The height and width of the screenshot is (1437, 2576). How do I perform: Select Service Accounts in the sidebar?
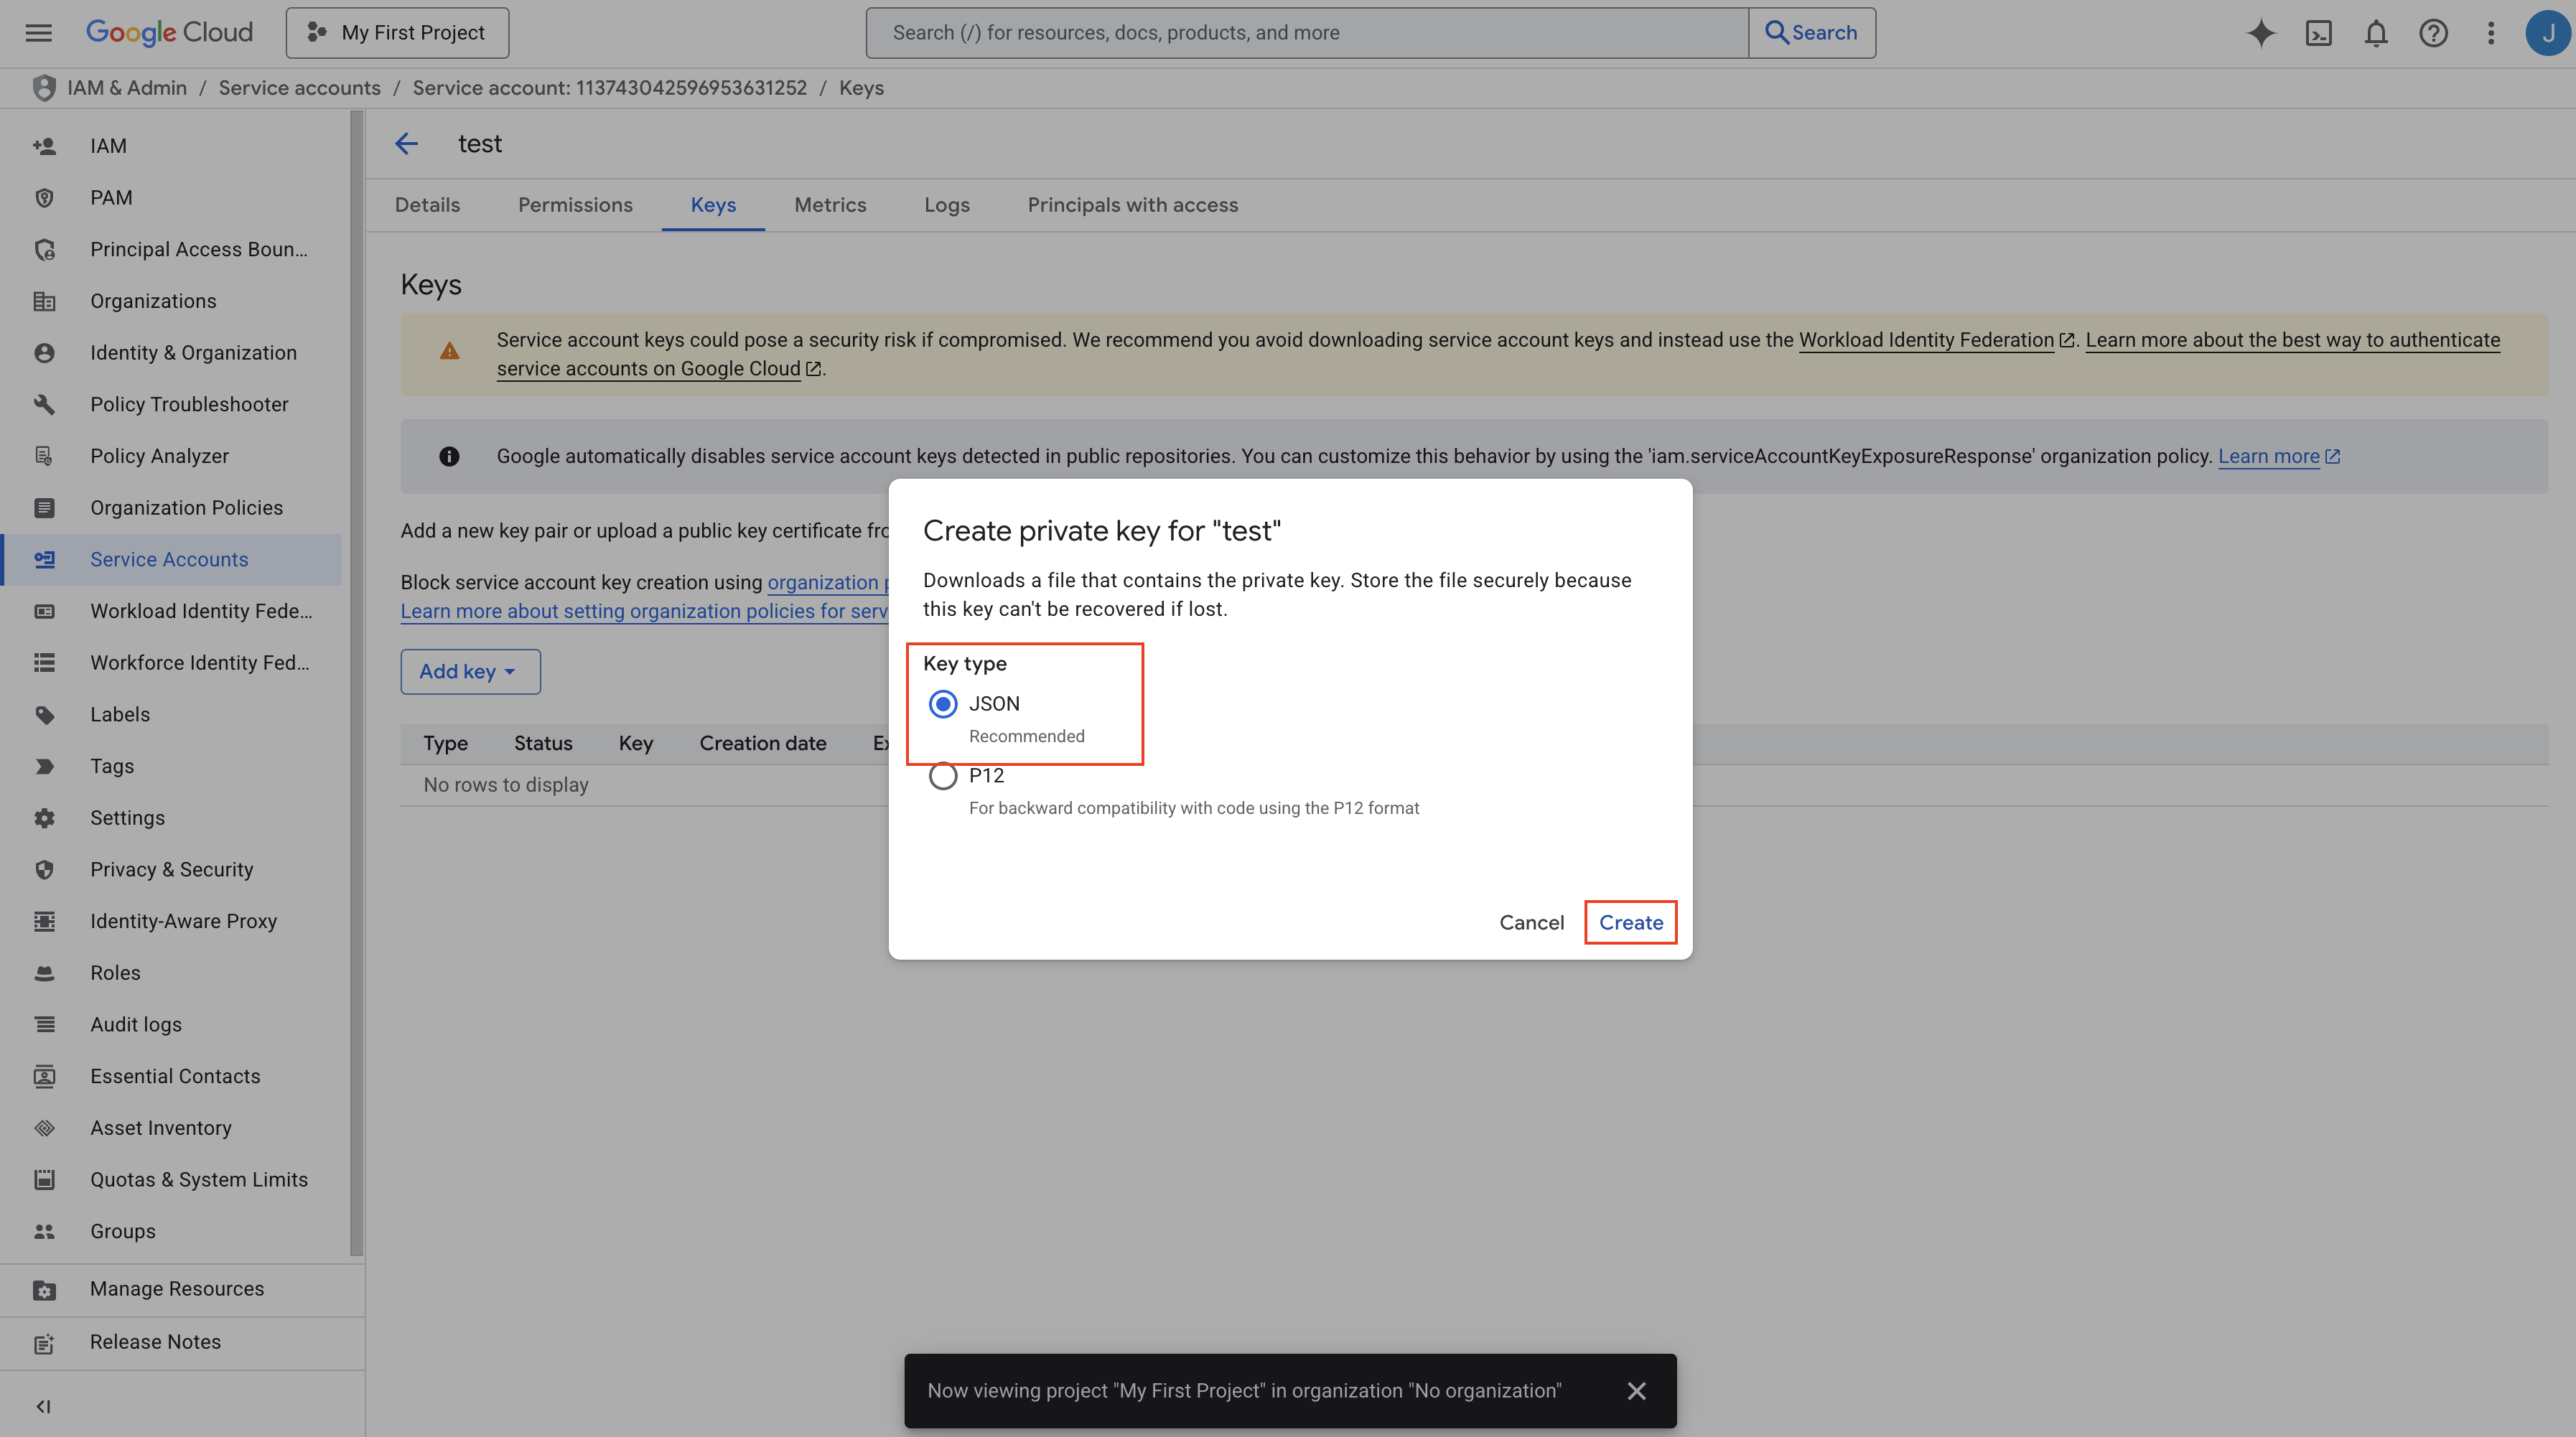tap(172, 560)
